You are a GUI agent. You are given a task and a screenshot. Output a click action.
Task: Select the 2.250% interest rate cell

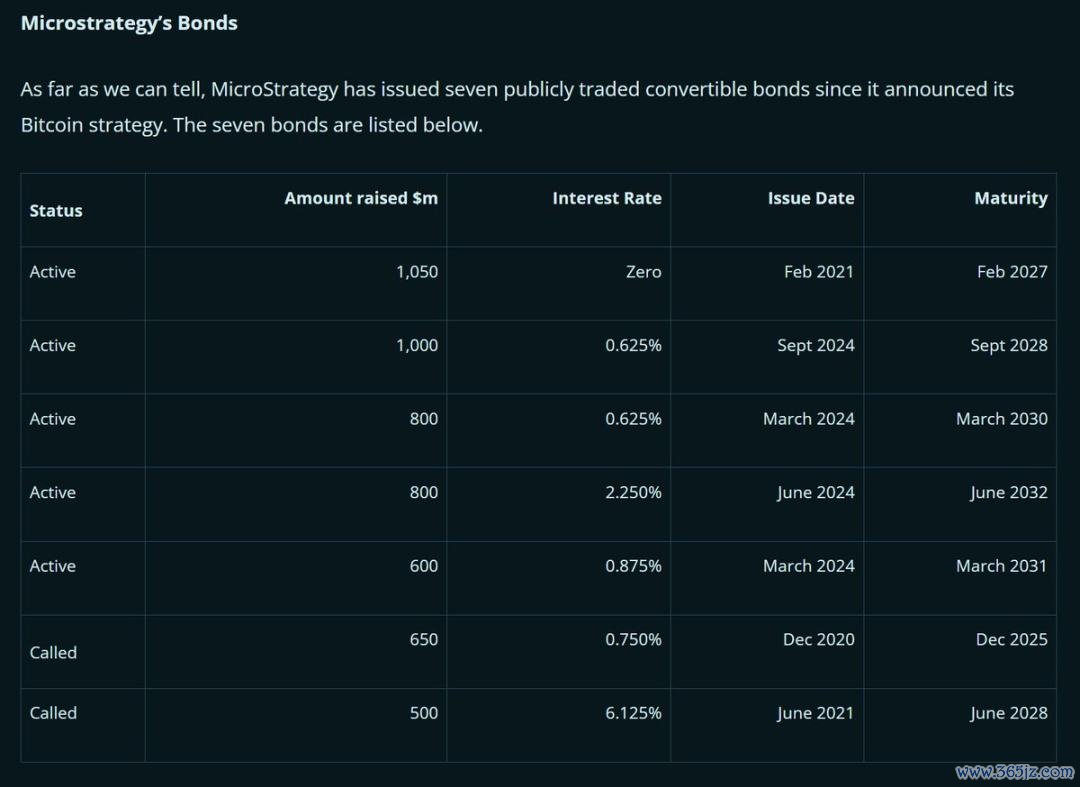click(633, 492)
